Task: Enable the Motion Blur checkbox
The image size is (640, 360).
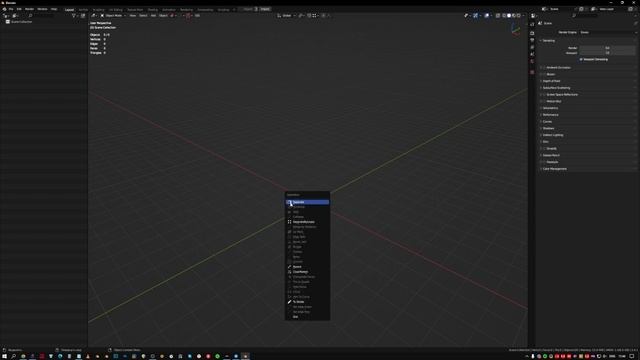Action: point(545,101)
